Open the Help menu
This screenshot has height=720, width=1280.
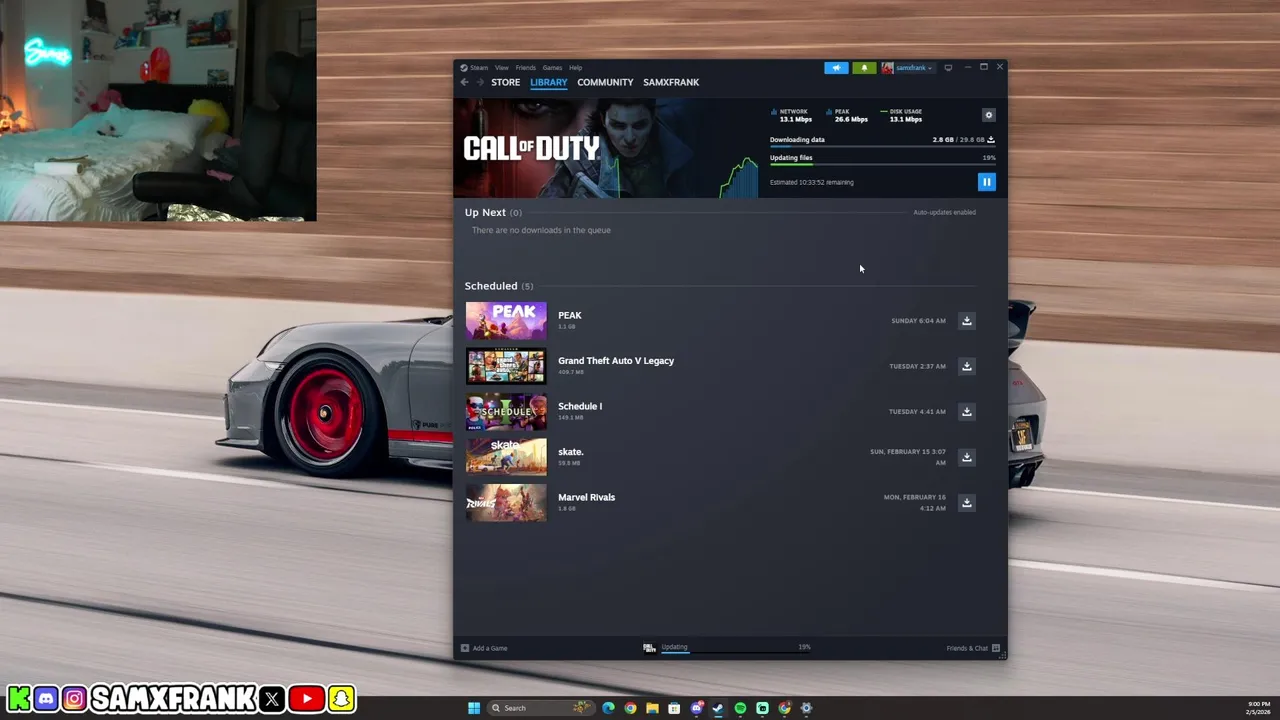pos(575,68)
